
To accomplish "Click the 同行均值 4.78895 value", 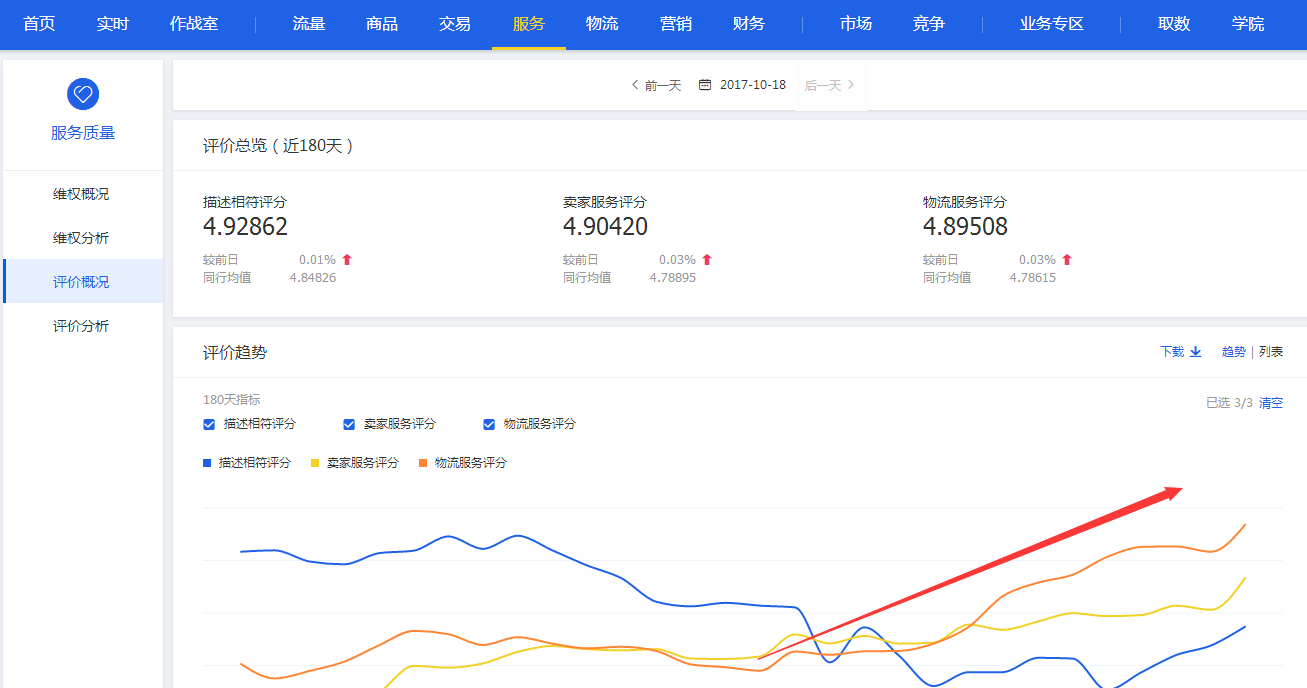I will [673, 278].
